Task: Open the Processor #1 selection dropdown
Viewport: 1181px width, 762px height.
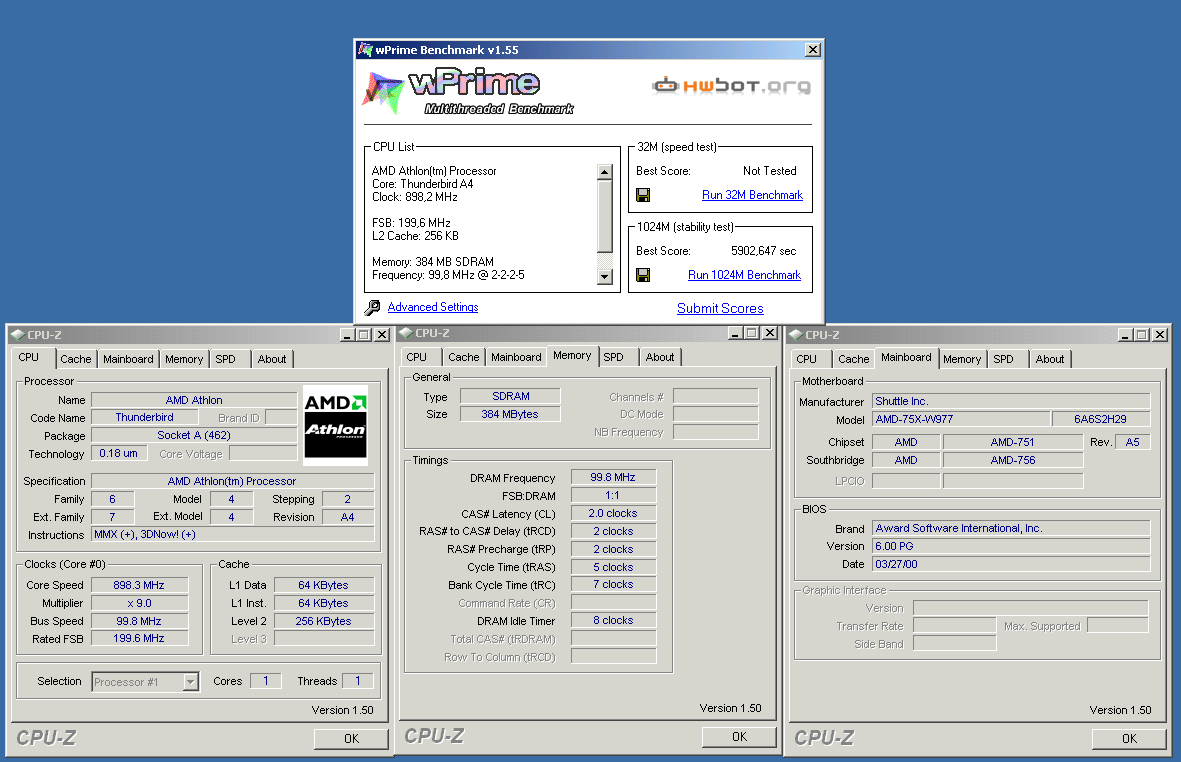Action: [x=191, y=682]
